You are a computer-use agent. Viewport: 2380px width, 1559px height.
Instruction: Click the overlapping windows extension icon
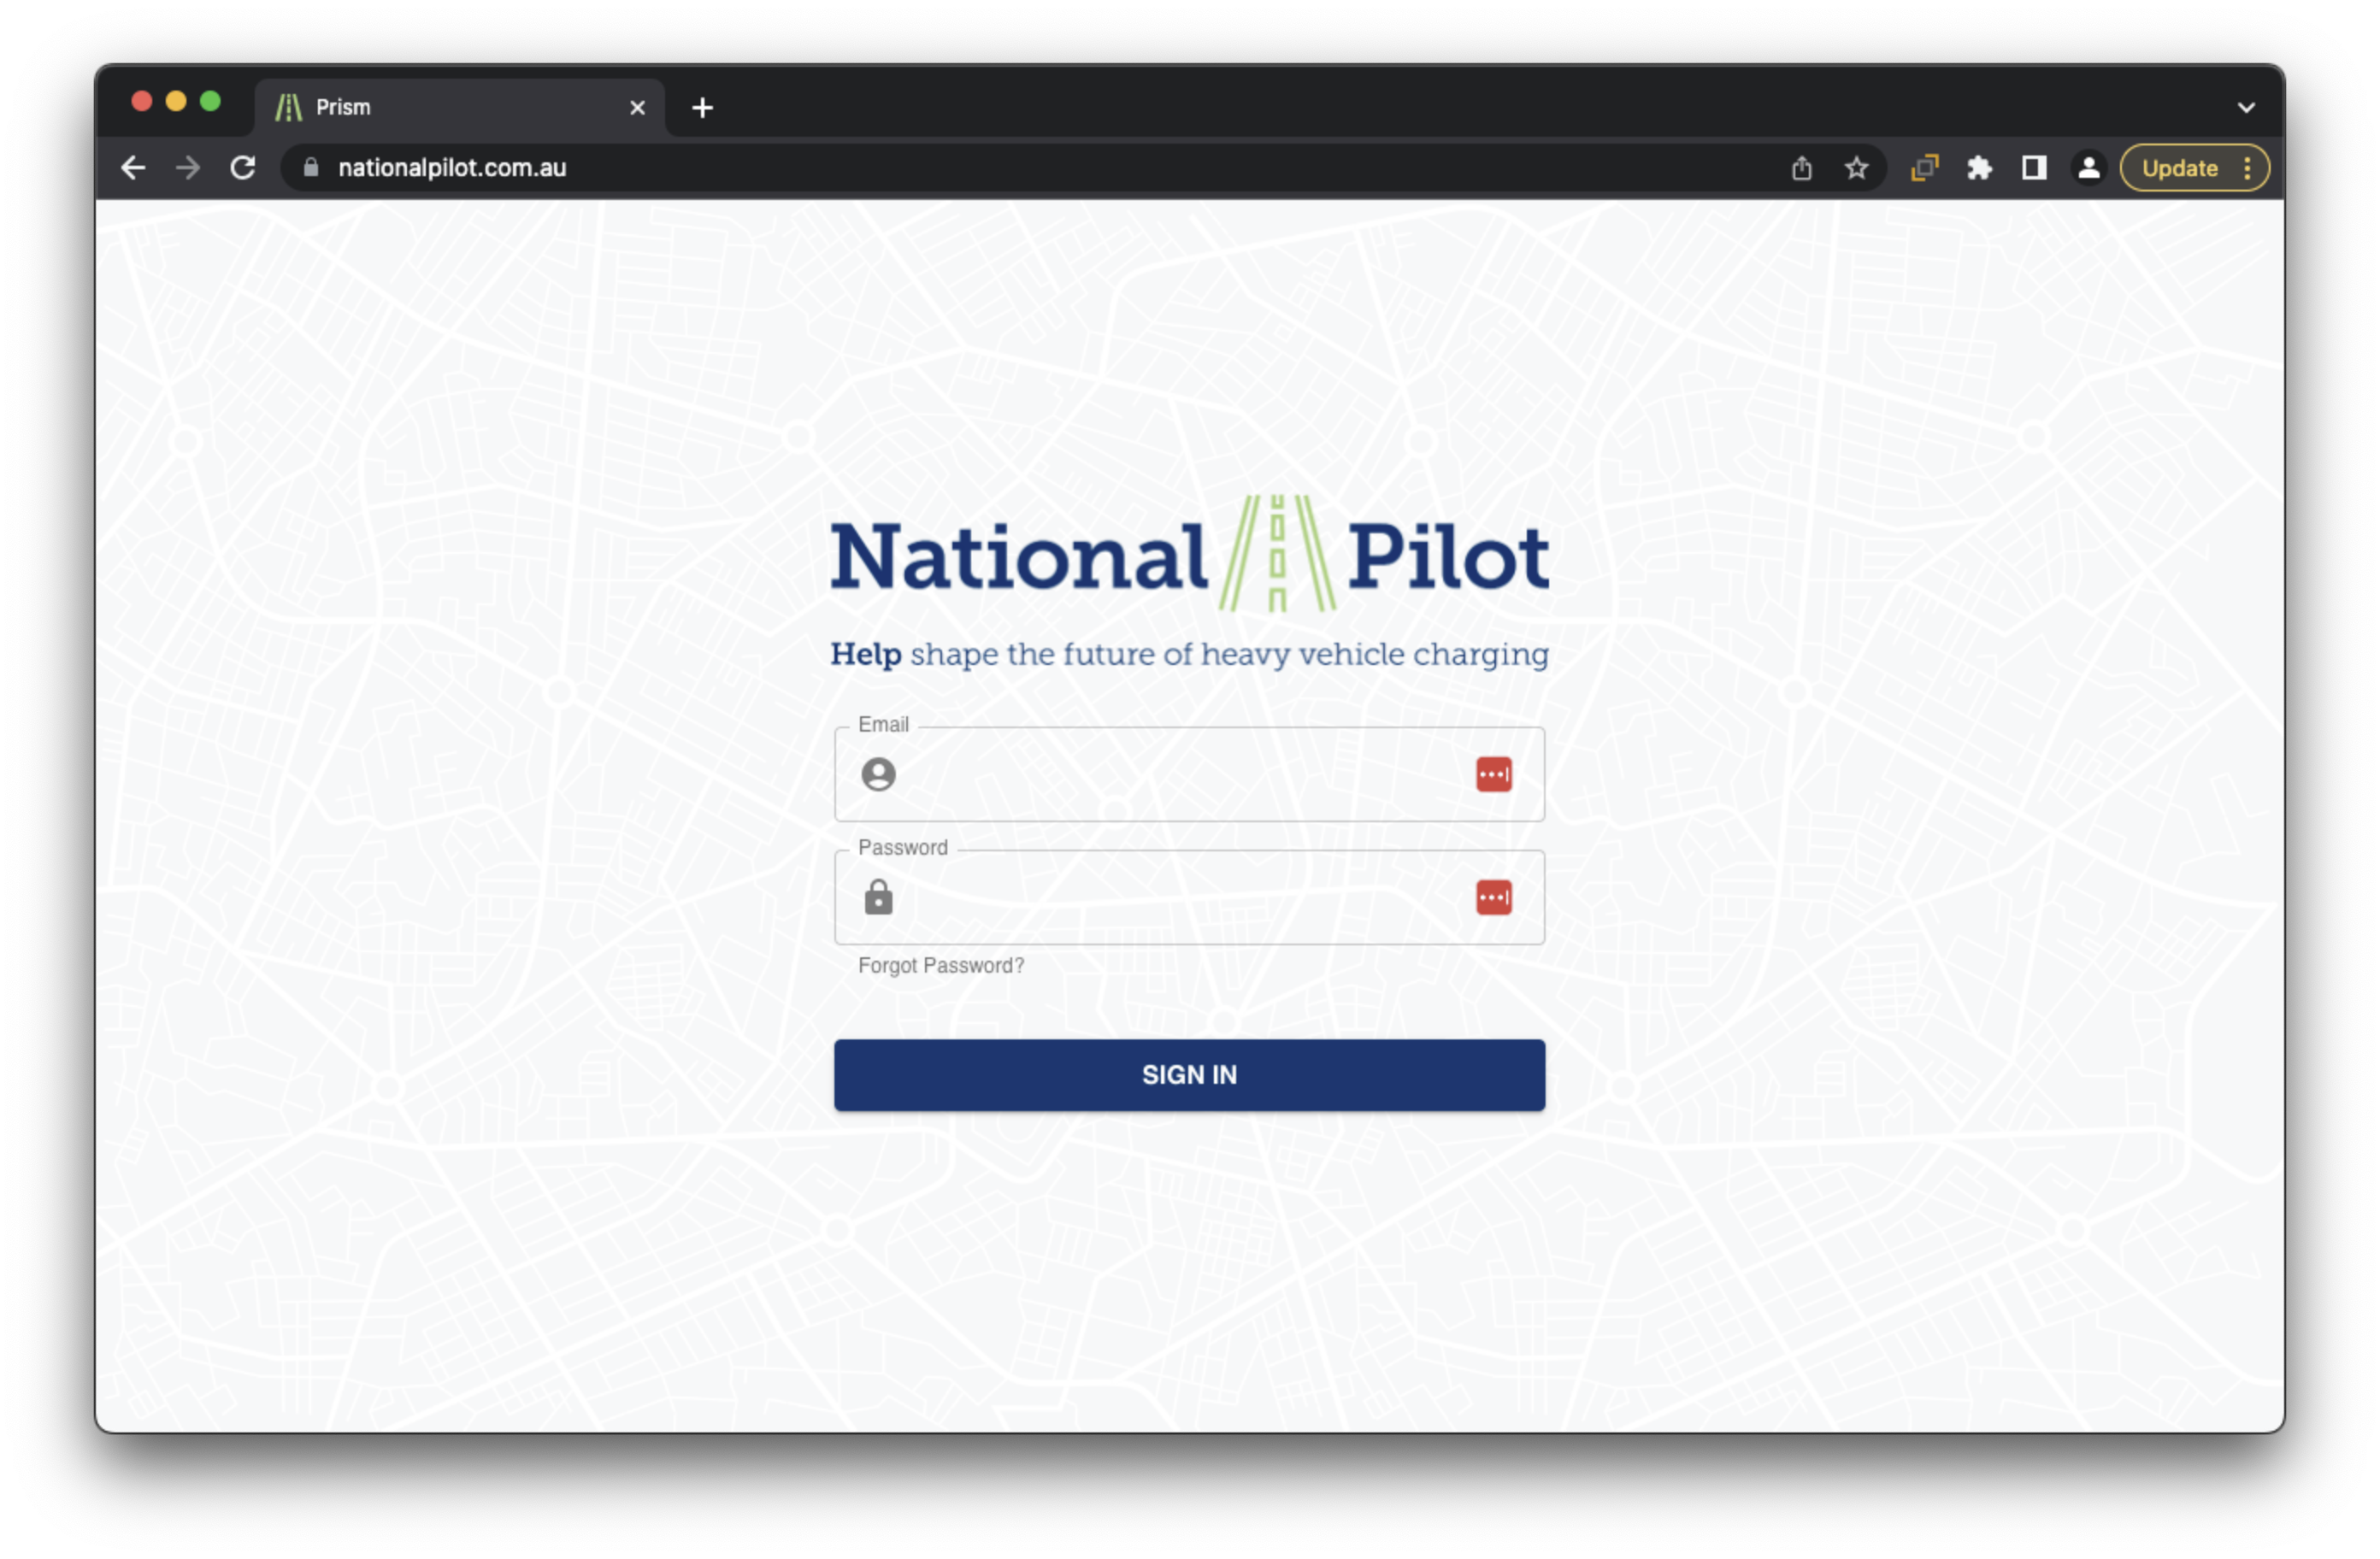pyautogui.click(x=1924, y=168)
